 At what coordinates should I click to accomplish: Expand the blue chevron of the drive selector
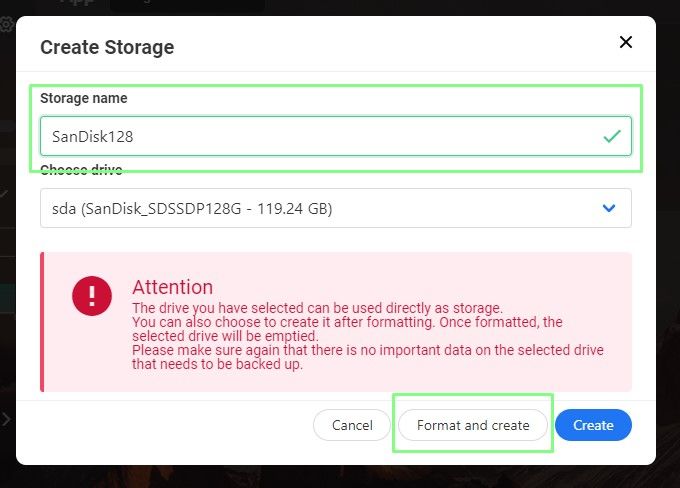[609, 208]
